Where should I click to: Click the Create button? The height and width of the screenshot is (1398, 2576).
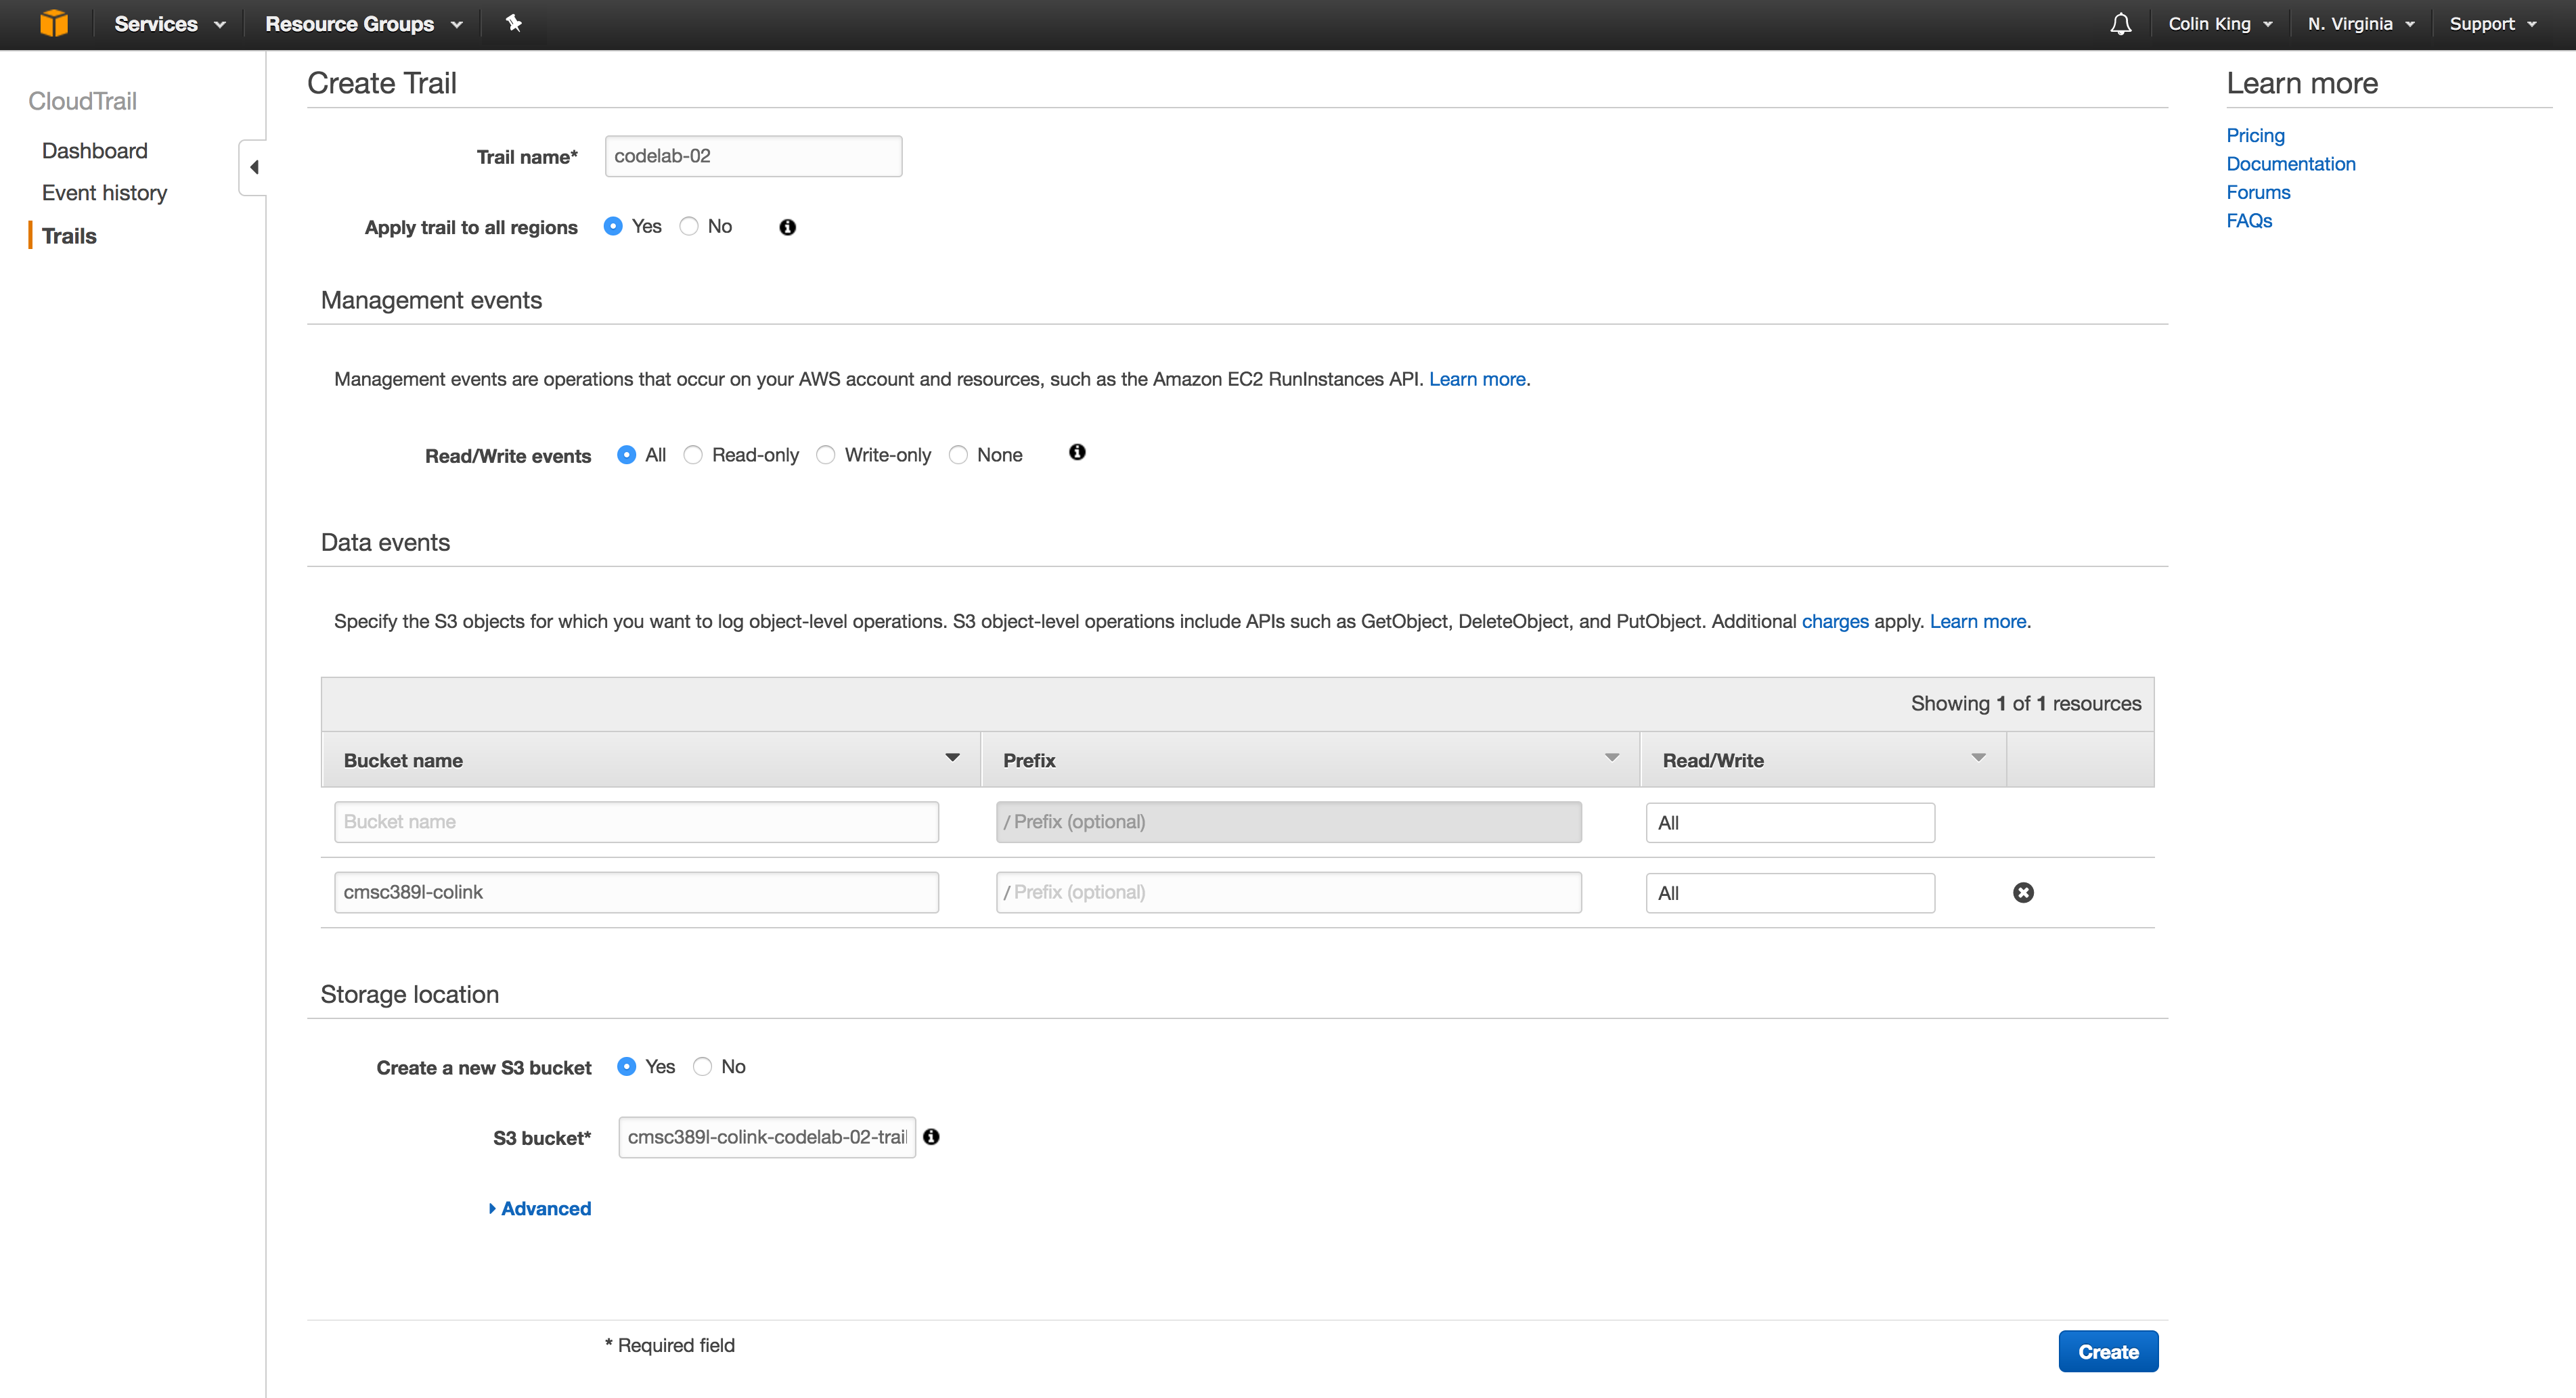(x=2108, y=1352)
